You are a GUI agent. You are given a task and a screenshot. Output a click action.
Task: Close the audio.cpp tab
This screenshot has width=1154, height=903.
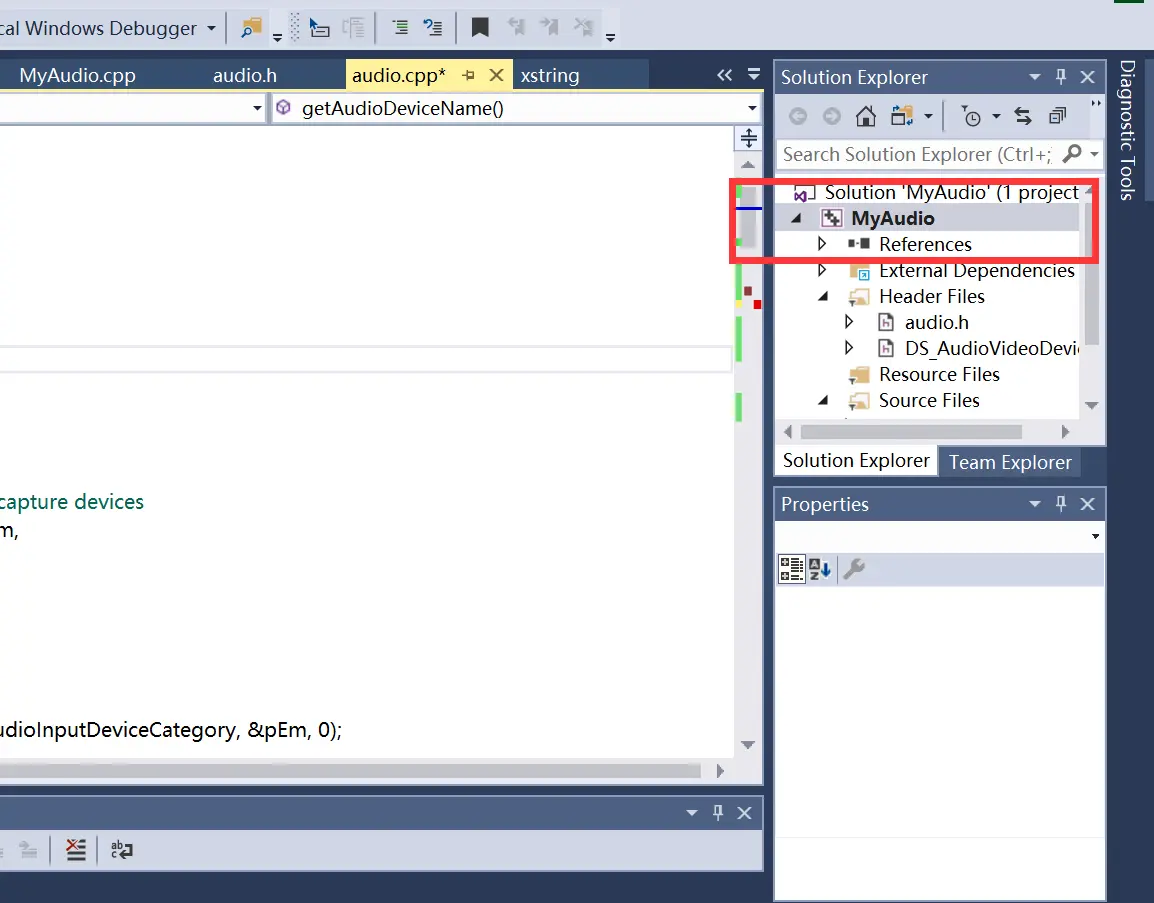coord(497,75)
